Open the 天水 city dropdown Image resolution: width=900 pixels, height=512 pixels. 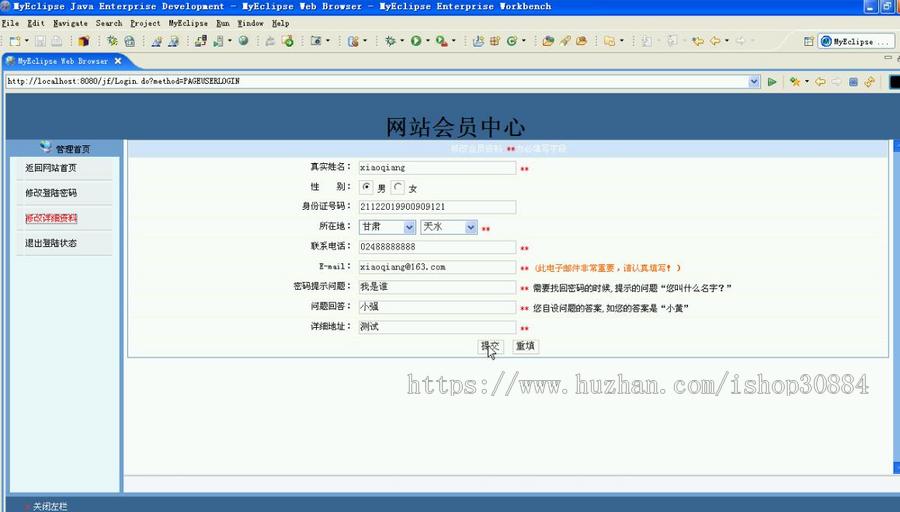tap(449, 227)
